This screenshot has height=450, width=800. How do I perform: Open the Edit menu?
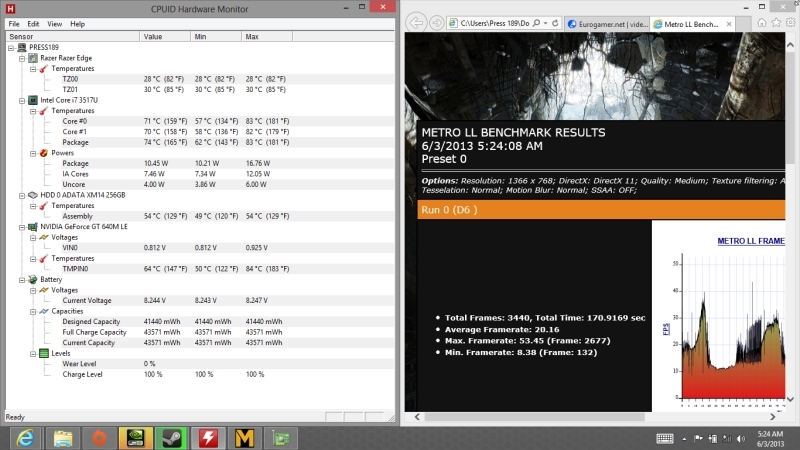(x=33, y=24)
